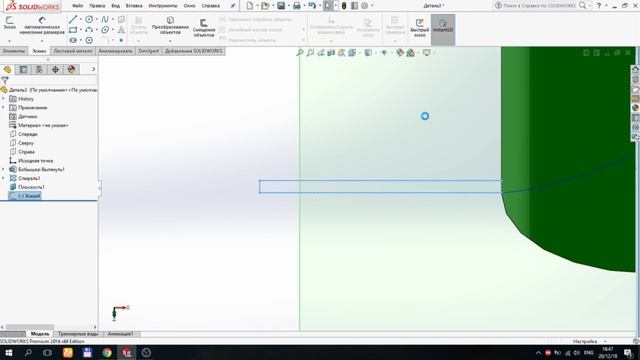The width and height of the screenshot is (640, 360).
Task: Open the PropertyManager tab icon
Action: coord(23,69)
